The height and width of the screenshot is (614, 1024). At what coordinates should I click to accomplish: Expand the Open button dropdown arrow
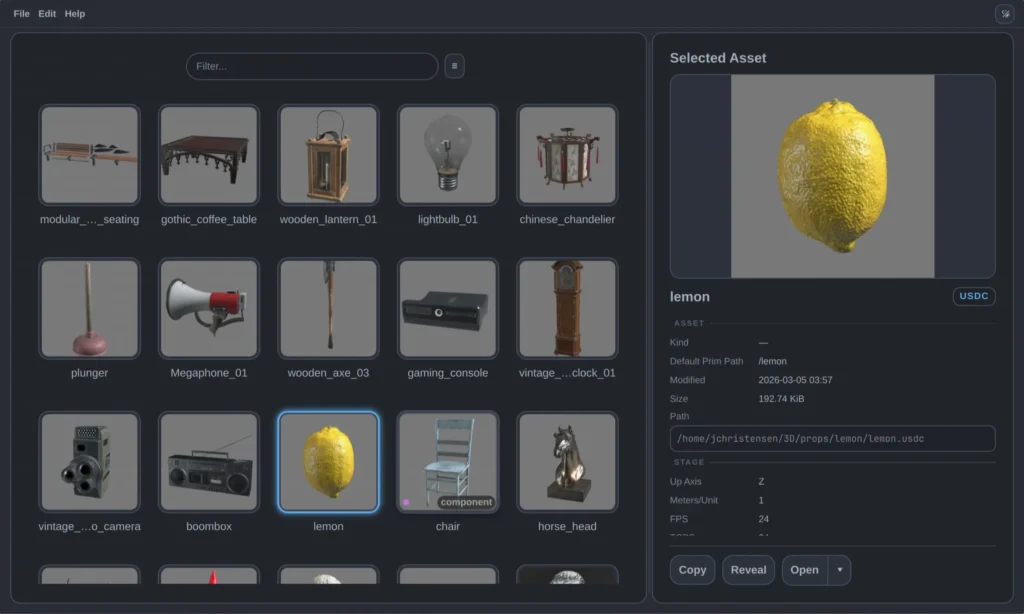840,570
